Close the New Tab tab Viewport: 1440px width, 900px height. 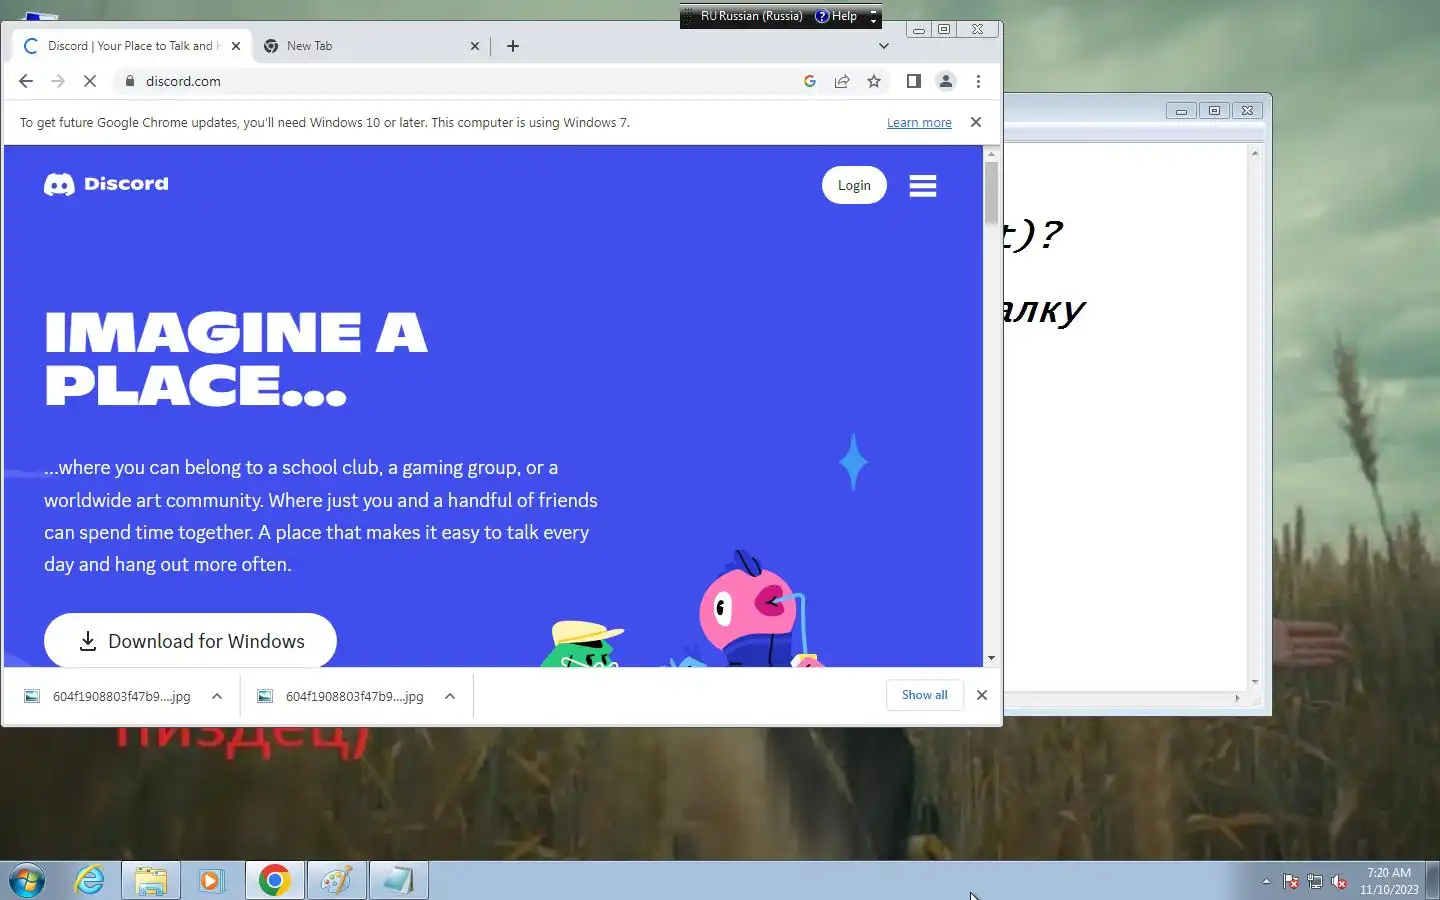pyautogui.click(x=475, y=46)
